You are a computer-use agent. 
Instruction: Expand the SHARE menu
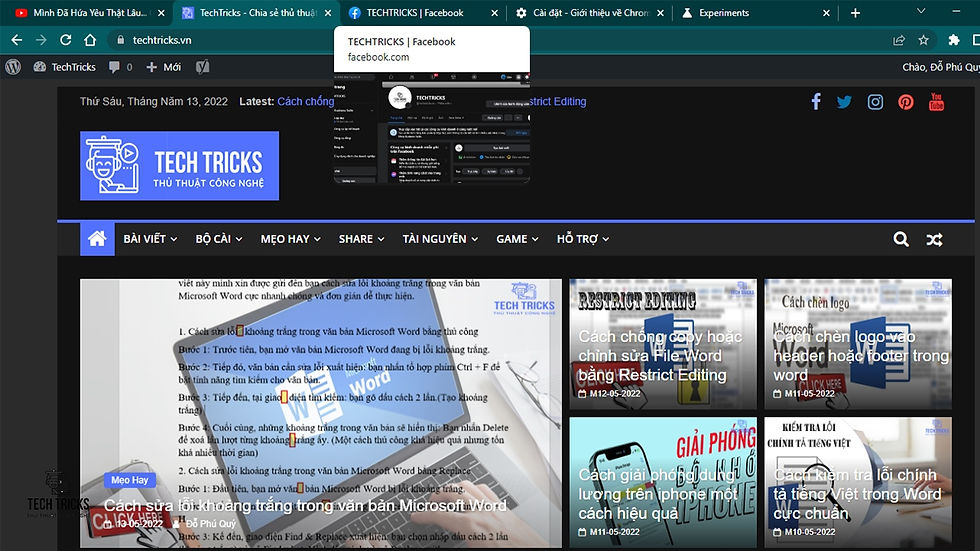point(361,239)
